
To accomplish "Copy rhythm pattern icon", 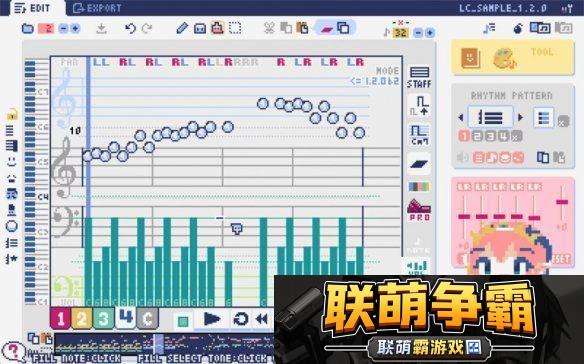I will tap(543, 158).
